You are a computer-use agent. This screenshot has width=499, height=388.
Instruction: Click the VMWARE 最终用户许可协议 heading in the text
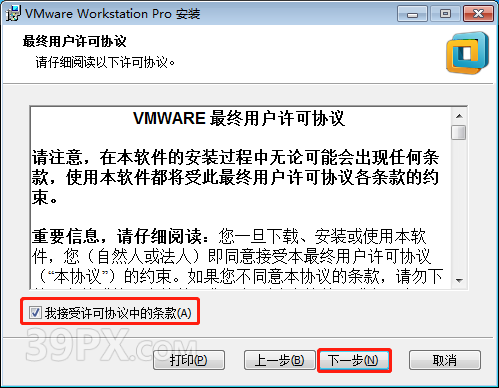click(239, 118)
